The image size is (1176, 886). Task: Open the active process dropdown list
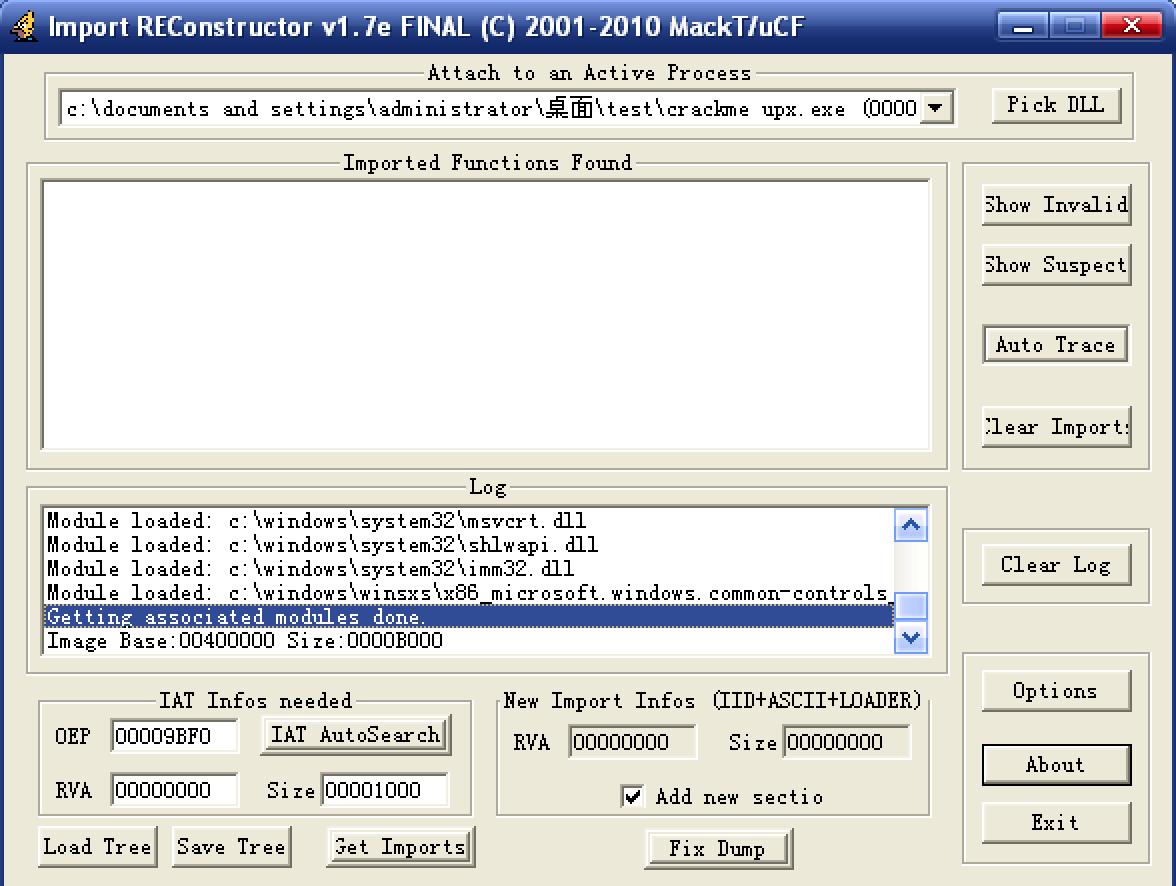(x=935, y=108)
